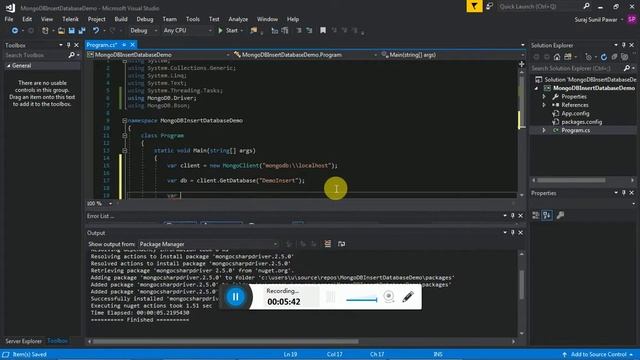Toggle word wrap in the Output panel
The height and width of the screenshot is (360, 640).
[342, 244]
